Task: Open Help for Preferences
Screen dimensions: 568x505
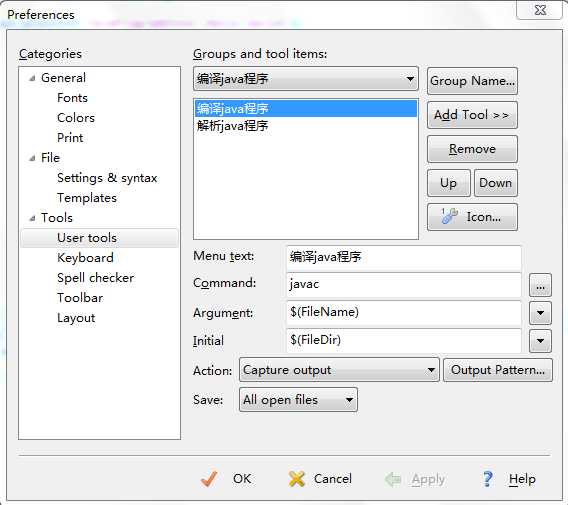Action: coord(509,479)
